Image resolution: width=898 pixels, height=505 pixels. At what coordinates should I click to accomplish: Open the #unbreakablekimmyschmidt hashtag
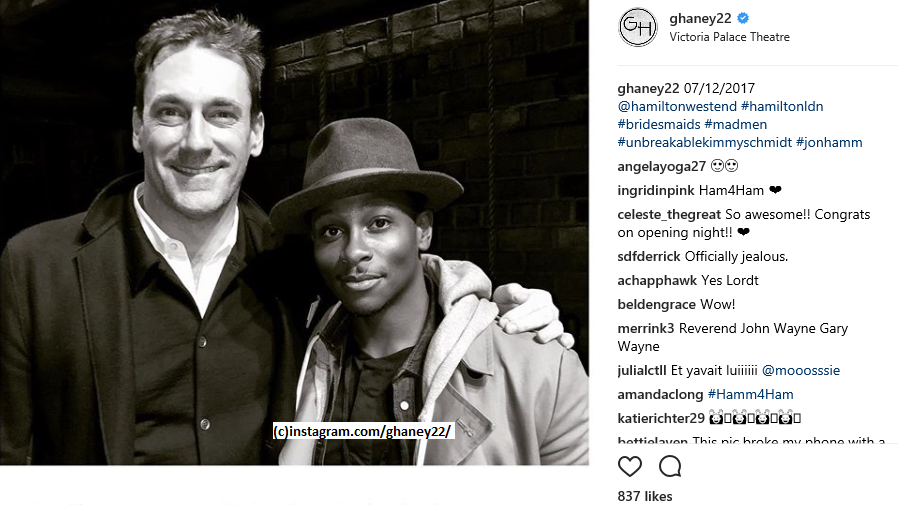pos(704,143)
